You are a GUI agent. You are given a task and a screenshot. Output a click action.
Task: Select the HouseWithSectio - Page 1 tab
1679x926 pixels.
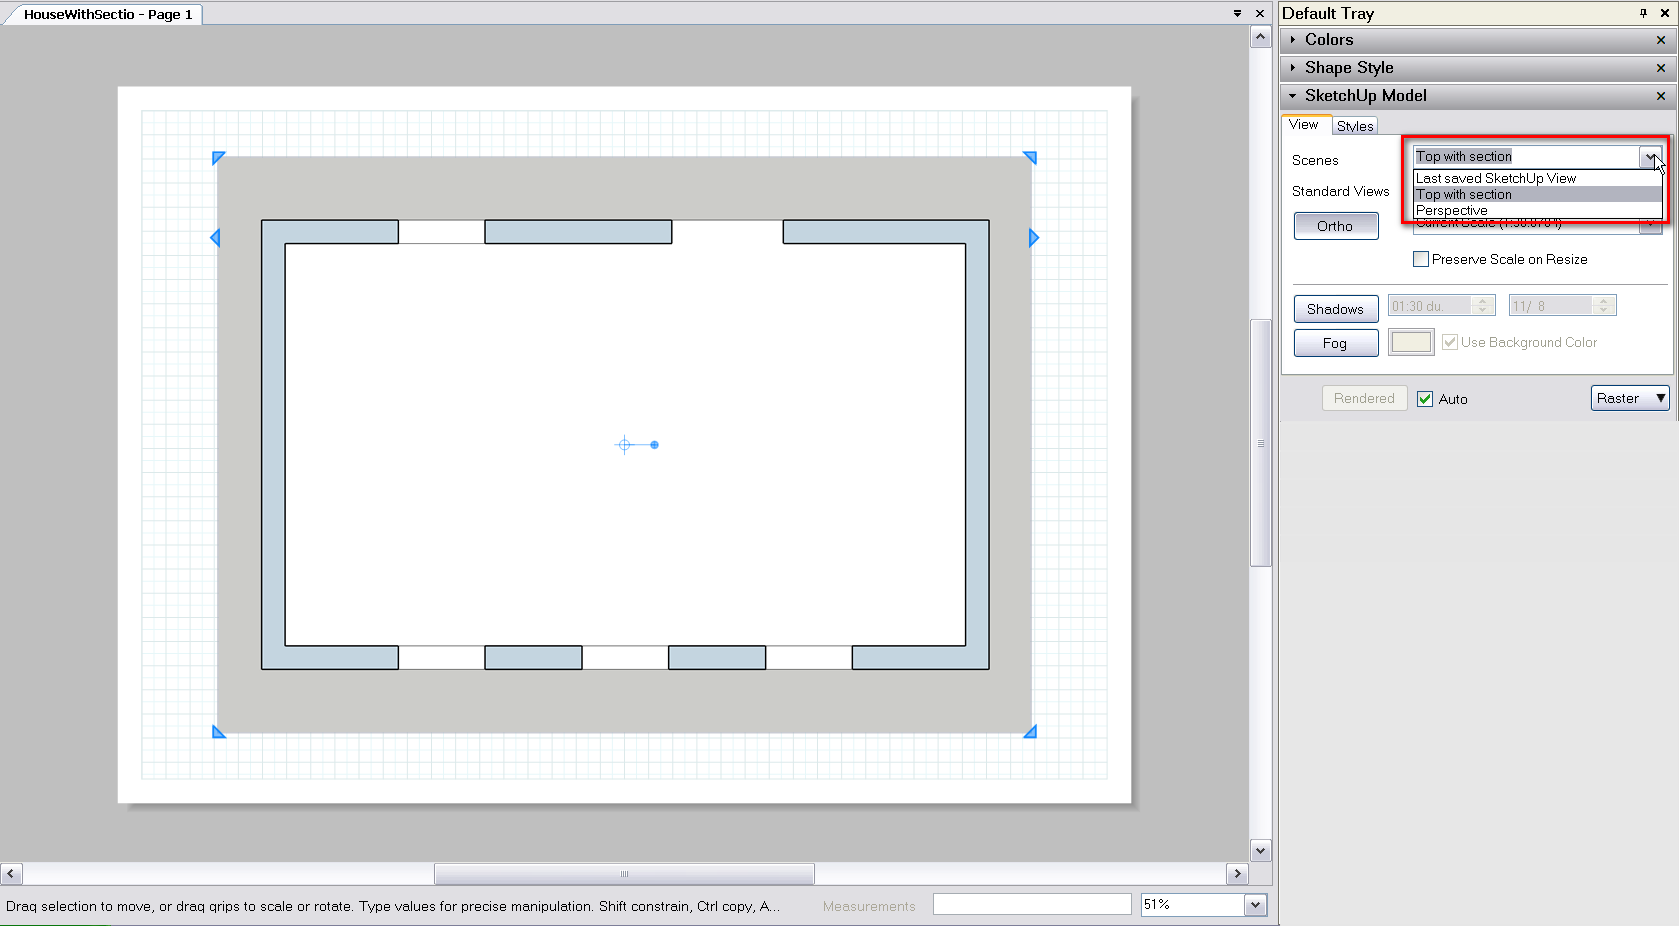click(x=108, y=14)
